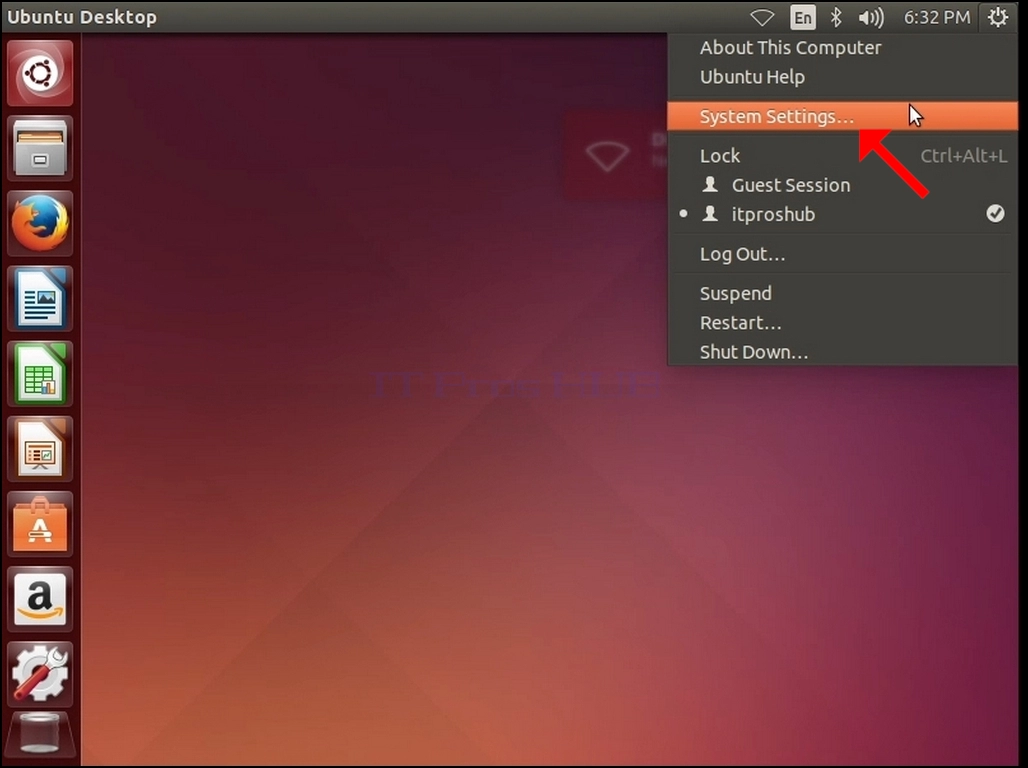Viewport: 1028px width, 768px height.
Task: Switch to Guest Session
Action: [x=842, y=186]
